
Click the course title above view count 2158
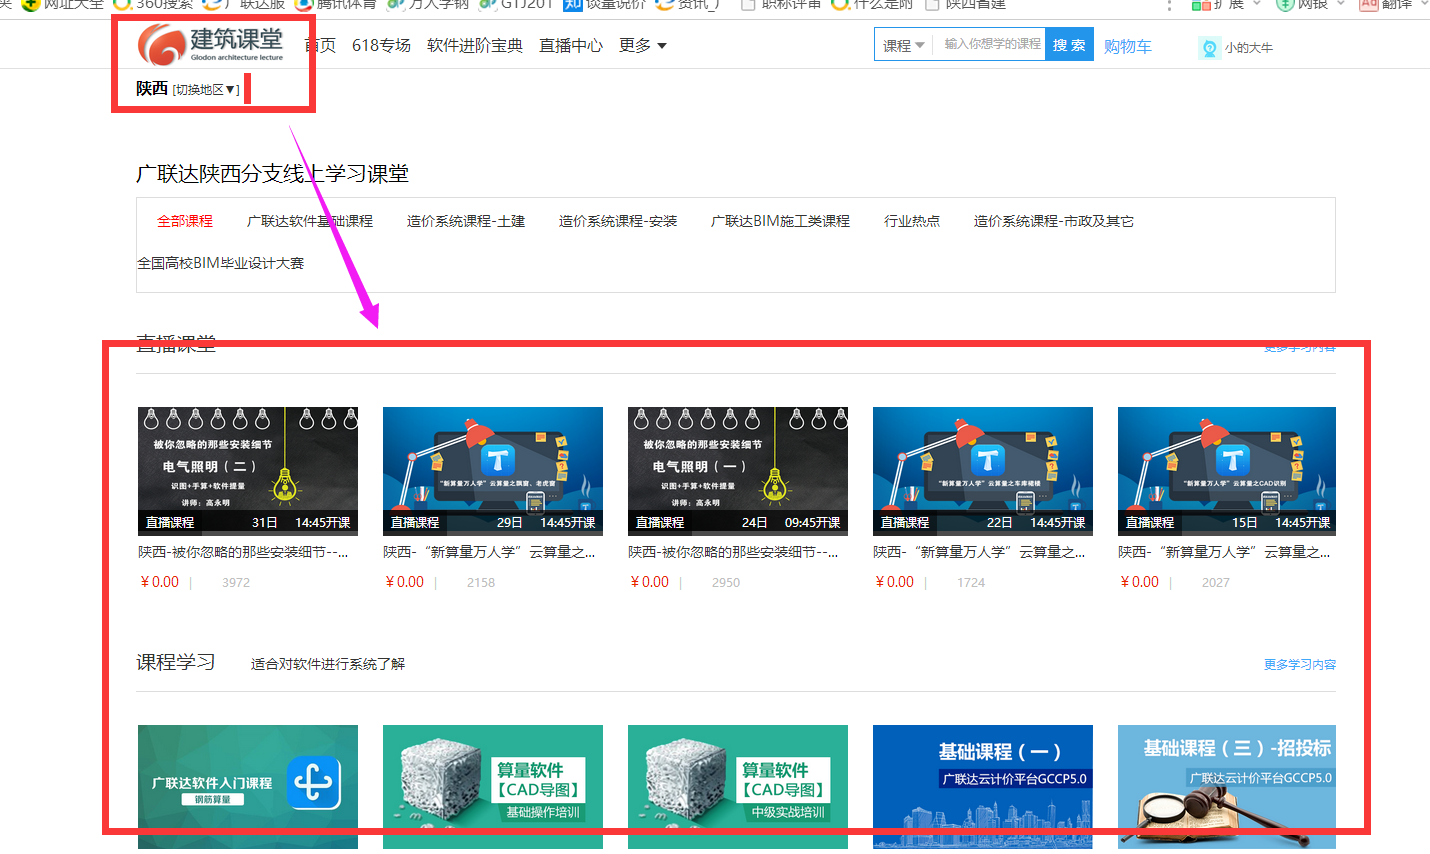pos(489,552)
